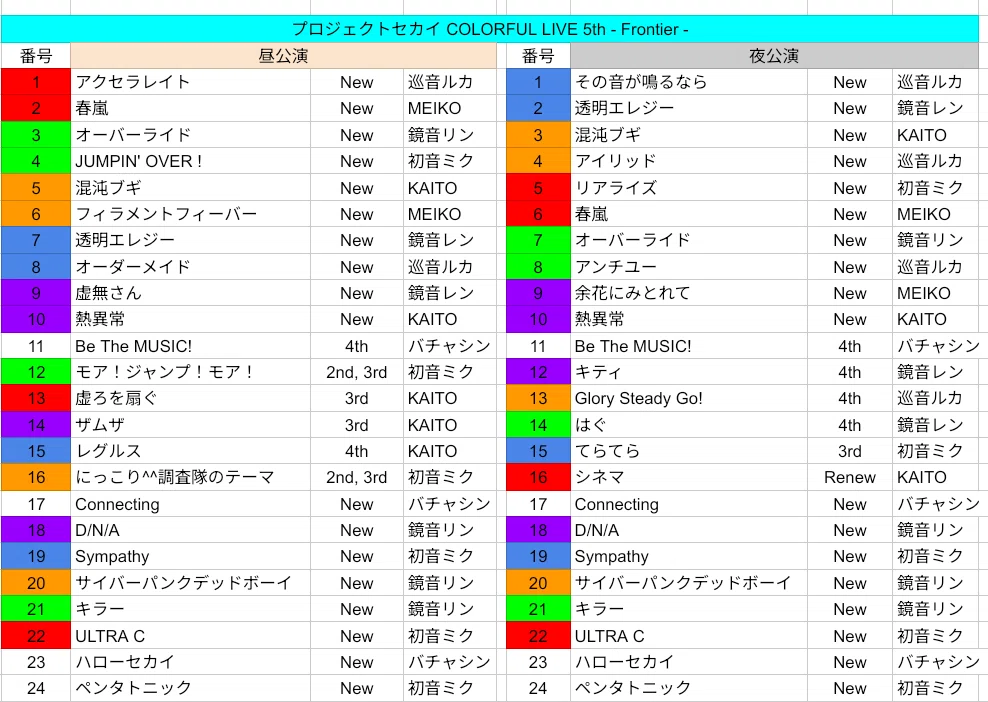The image size is (988, 702).
Task: Select the にっこり^^調査隊のテーマ cell
Action: [x=190, y=477]
